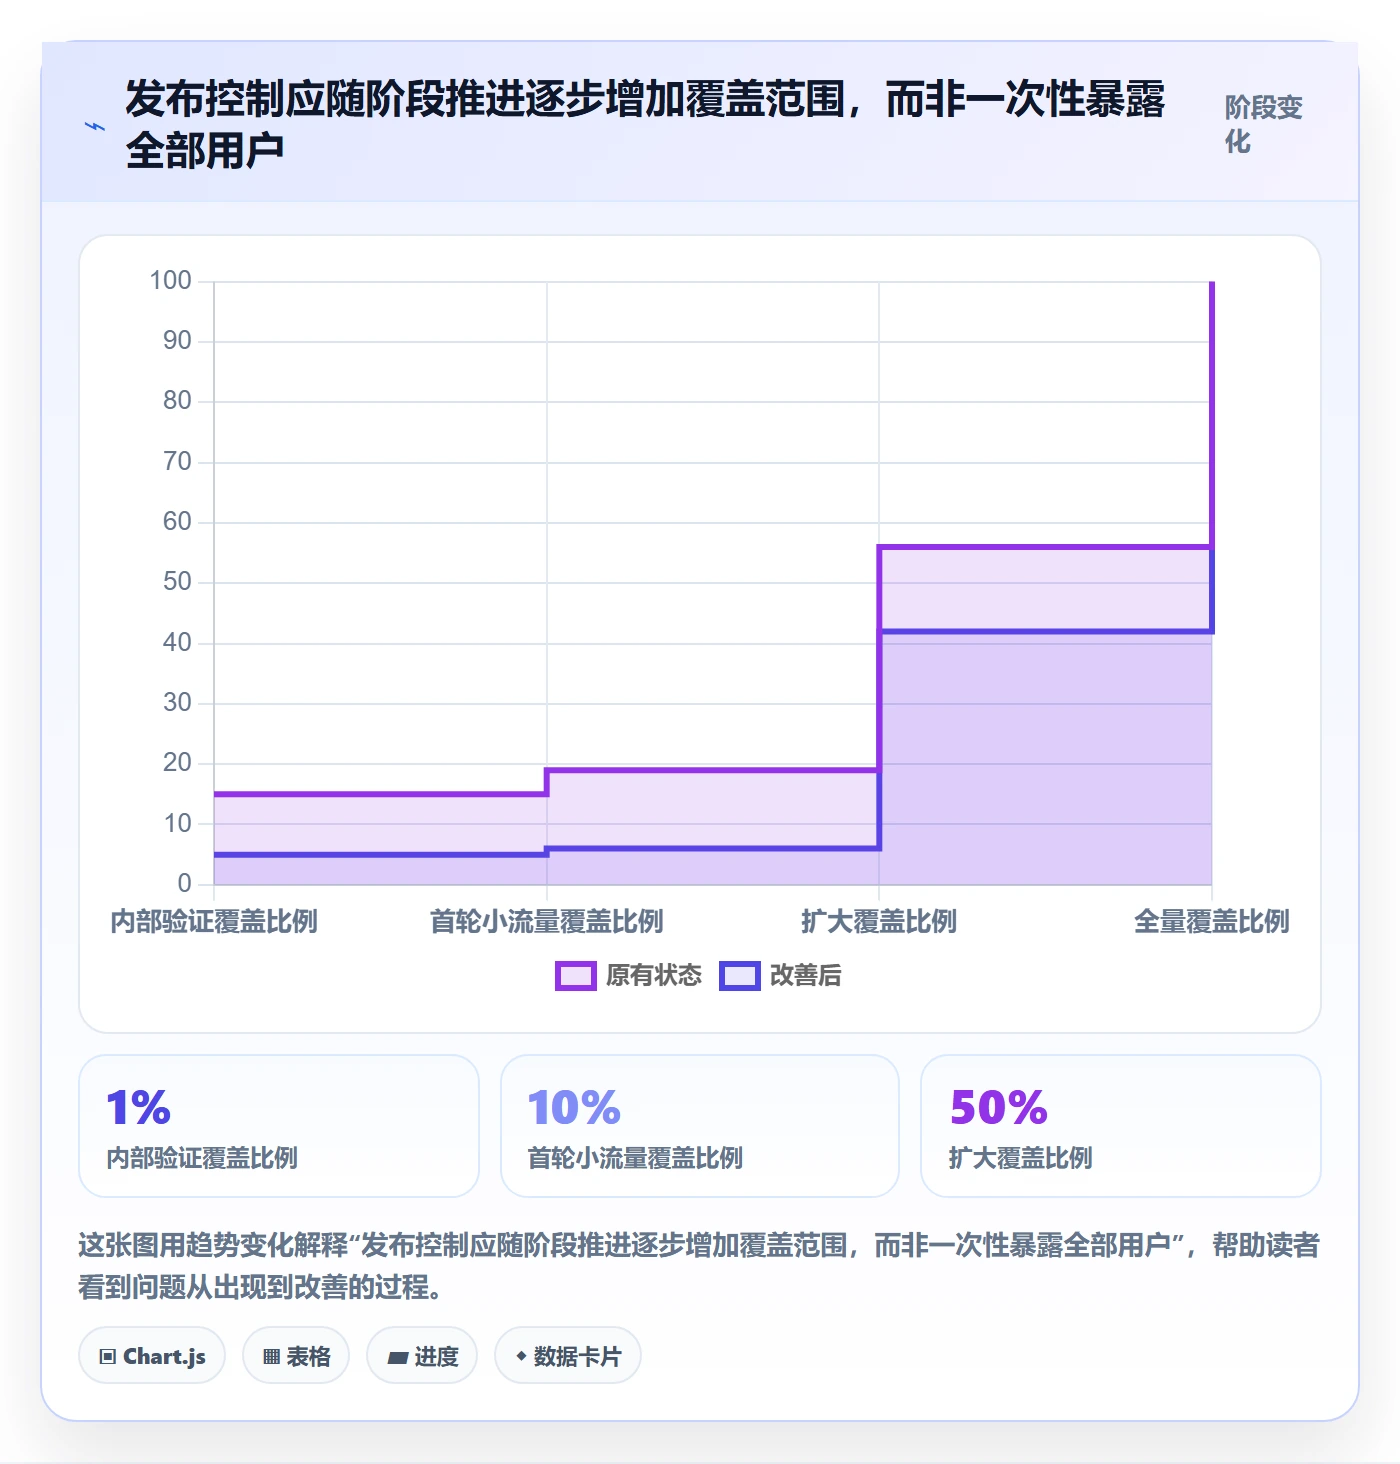Viewport: 1400px width, 1464px height.
Task: Click the y-axis value 100
Action: click(x=170, y=281)
